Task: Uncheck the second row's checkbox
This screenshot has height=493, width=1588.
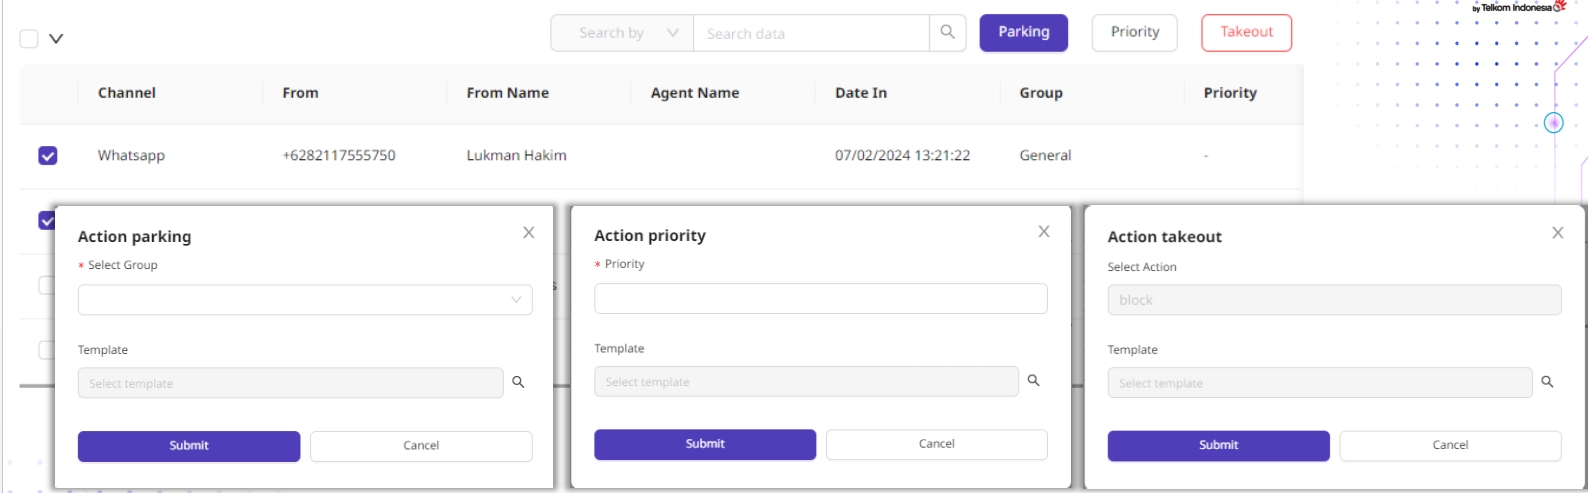Action: 46,220
